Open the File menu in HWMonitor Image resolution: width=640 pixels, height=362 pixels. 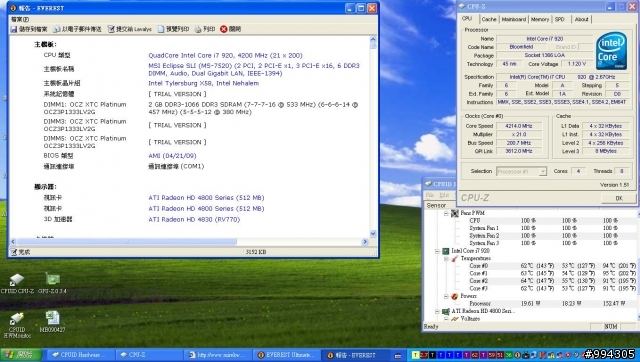click(x=429, y=195)
